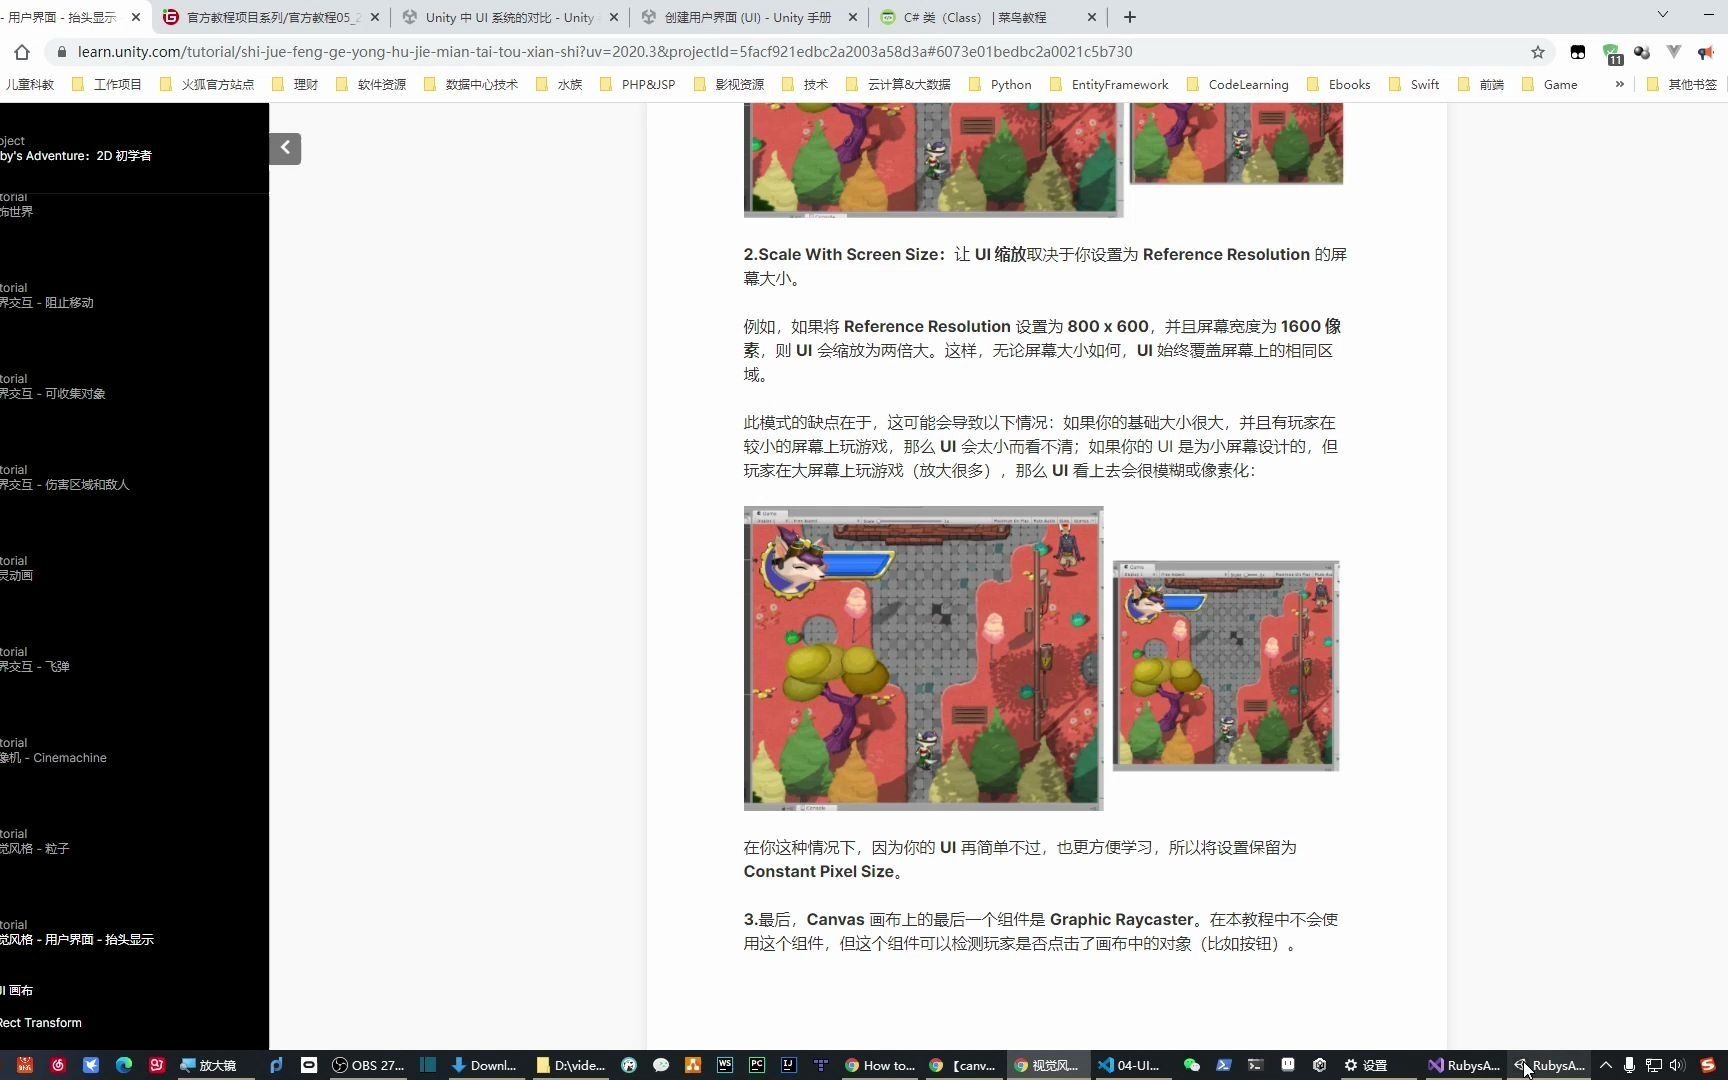Open the 数据中心技术 bookmark folder
The height and width of the screenshot is (1080, 1728).
coord(471,85)
